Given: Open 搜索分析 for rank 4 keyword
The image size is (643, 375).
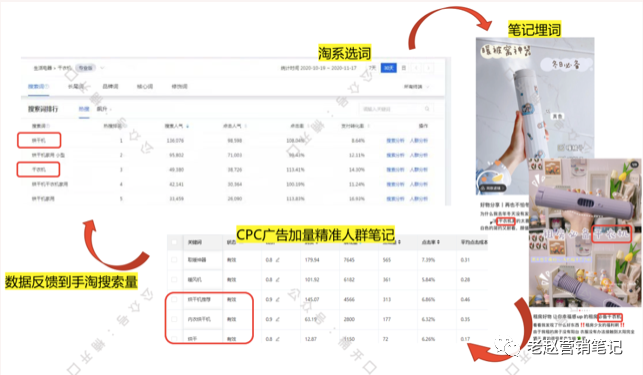Looking at the screenshot, I should pyautogui.click(x=395, y=184).
